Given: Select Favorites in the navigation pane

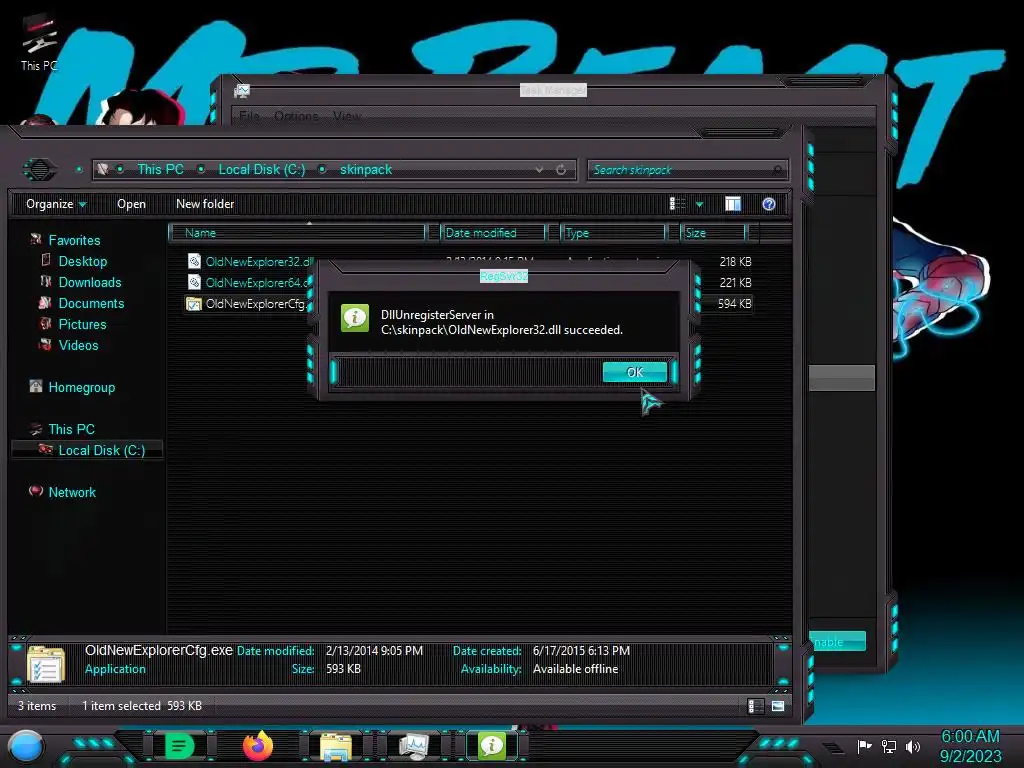Looking at the screenshot, I should 74,240.
